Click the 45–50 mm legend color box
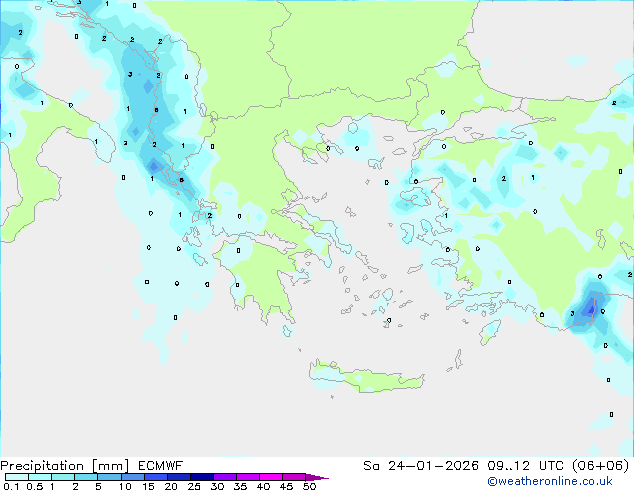 pyautogui.click(x=294, y=477)
